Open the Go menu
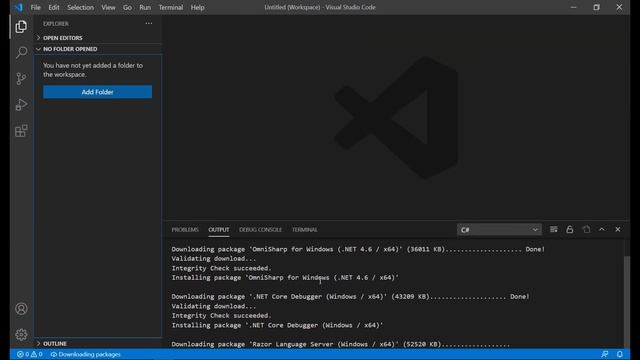The height and width of the screenshot is (360, 640). tap(127, 7)
